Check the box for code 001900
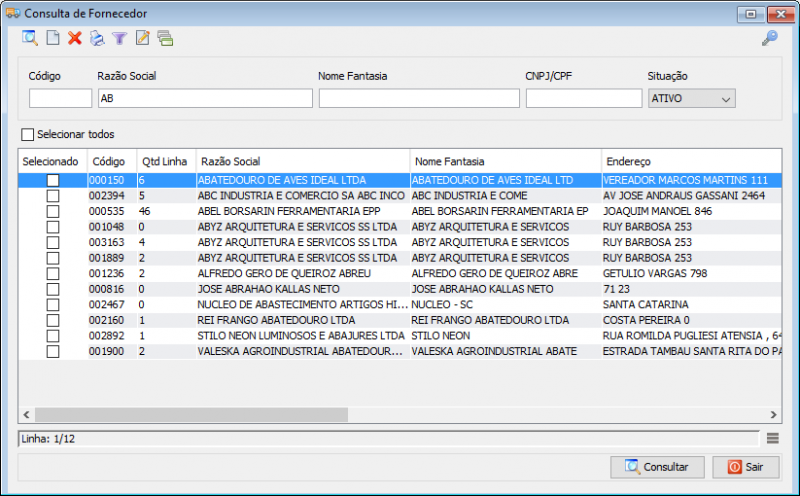The width and height of the screenshot is (800, 496). 53,352
